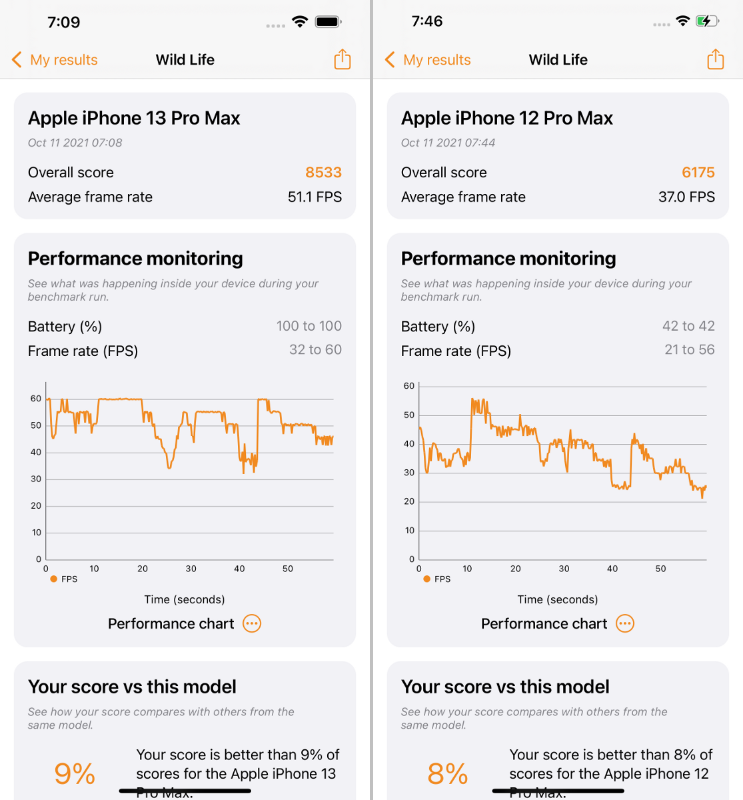
Task: Tap the share icon on iPhone 12 screen
Action: [x=715, y=60]
